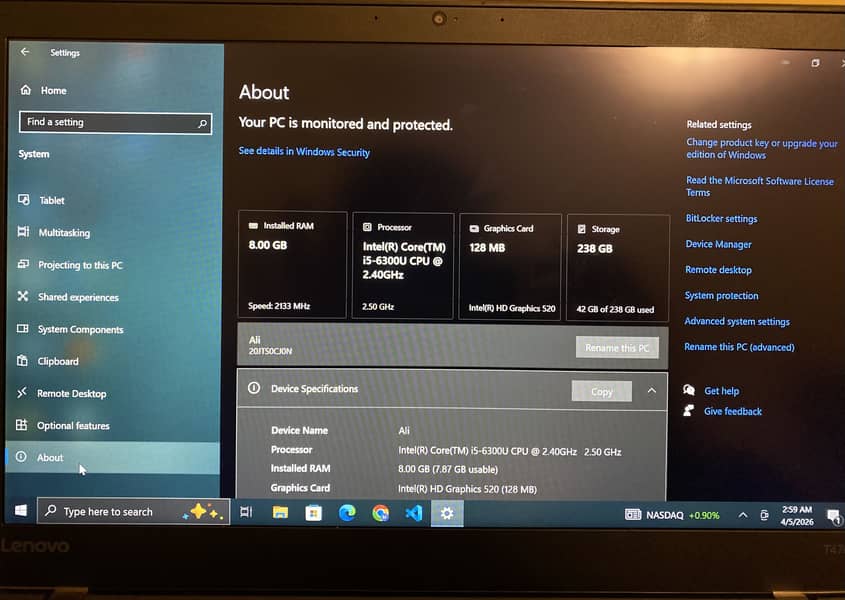845x600 pixels.
Task: Click the About info icon in sidebar
Action: [x=21, y=457]
